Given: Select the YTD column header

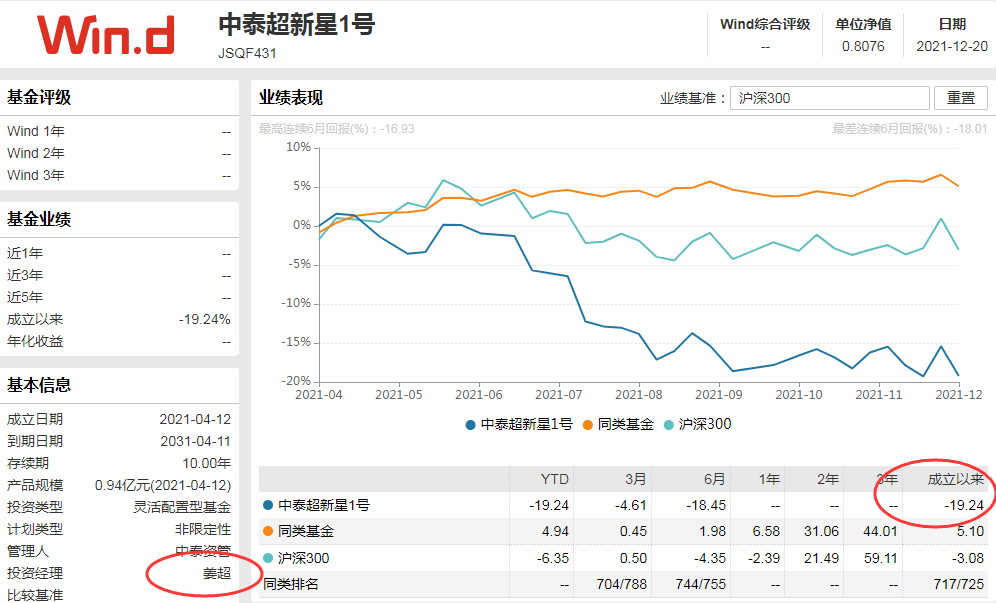Looking at the screenshot, I should click(x=555, y=479).
